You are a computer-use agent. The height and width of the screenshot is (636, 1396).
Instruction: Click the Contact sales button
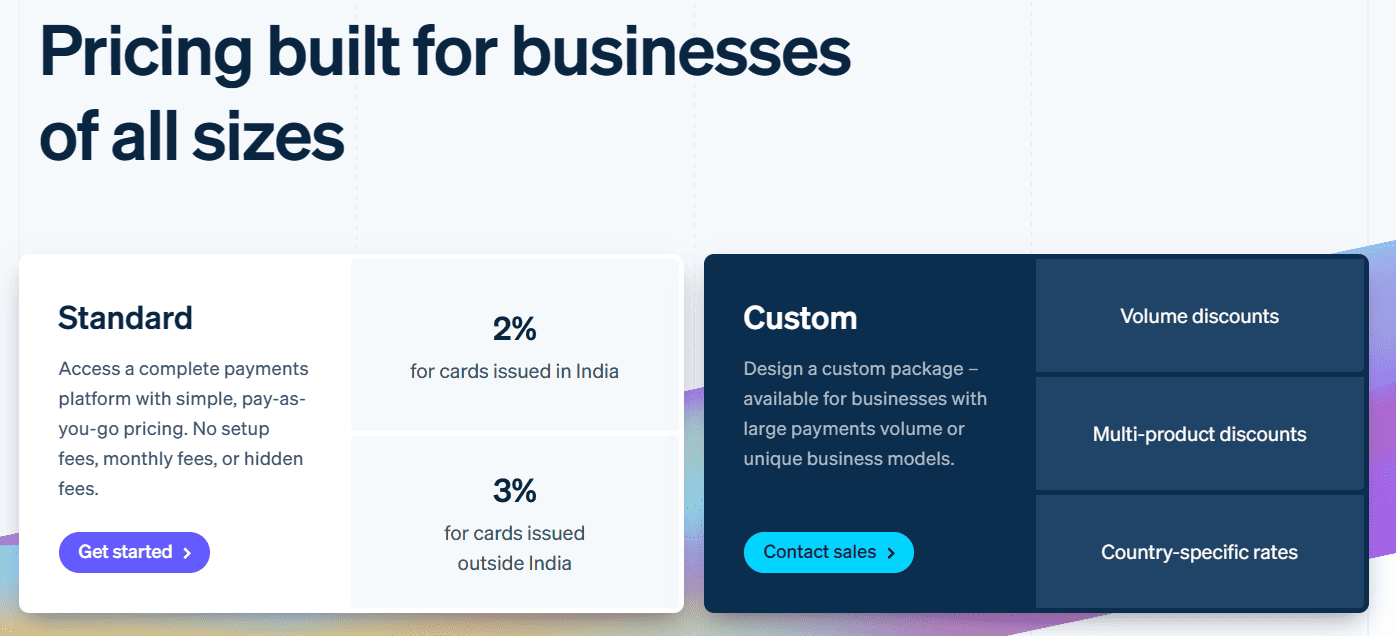tap(828, 552)
